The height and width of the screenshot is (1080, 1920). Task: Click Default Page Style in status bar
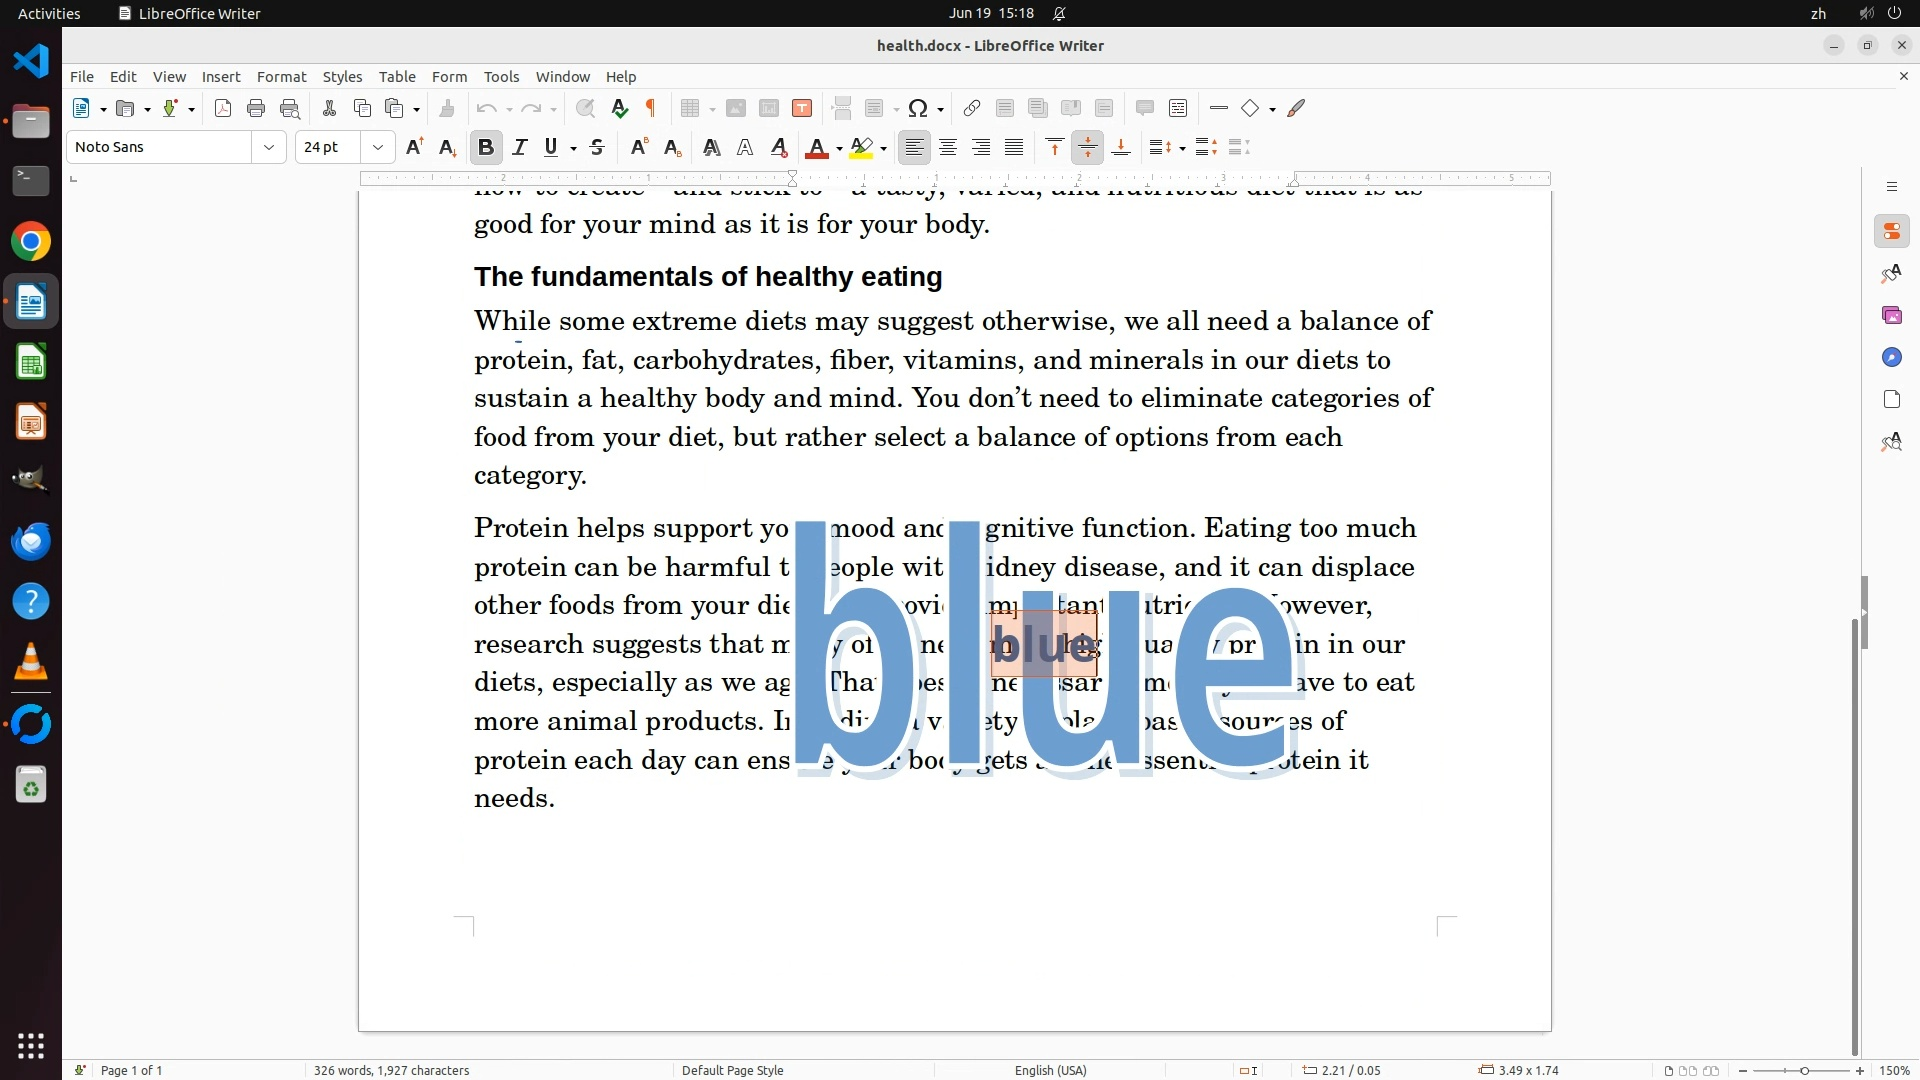click(x=732, y=1070)
